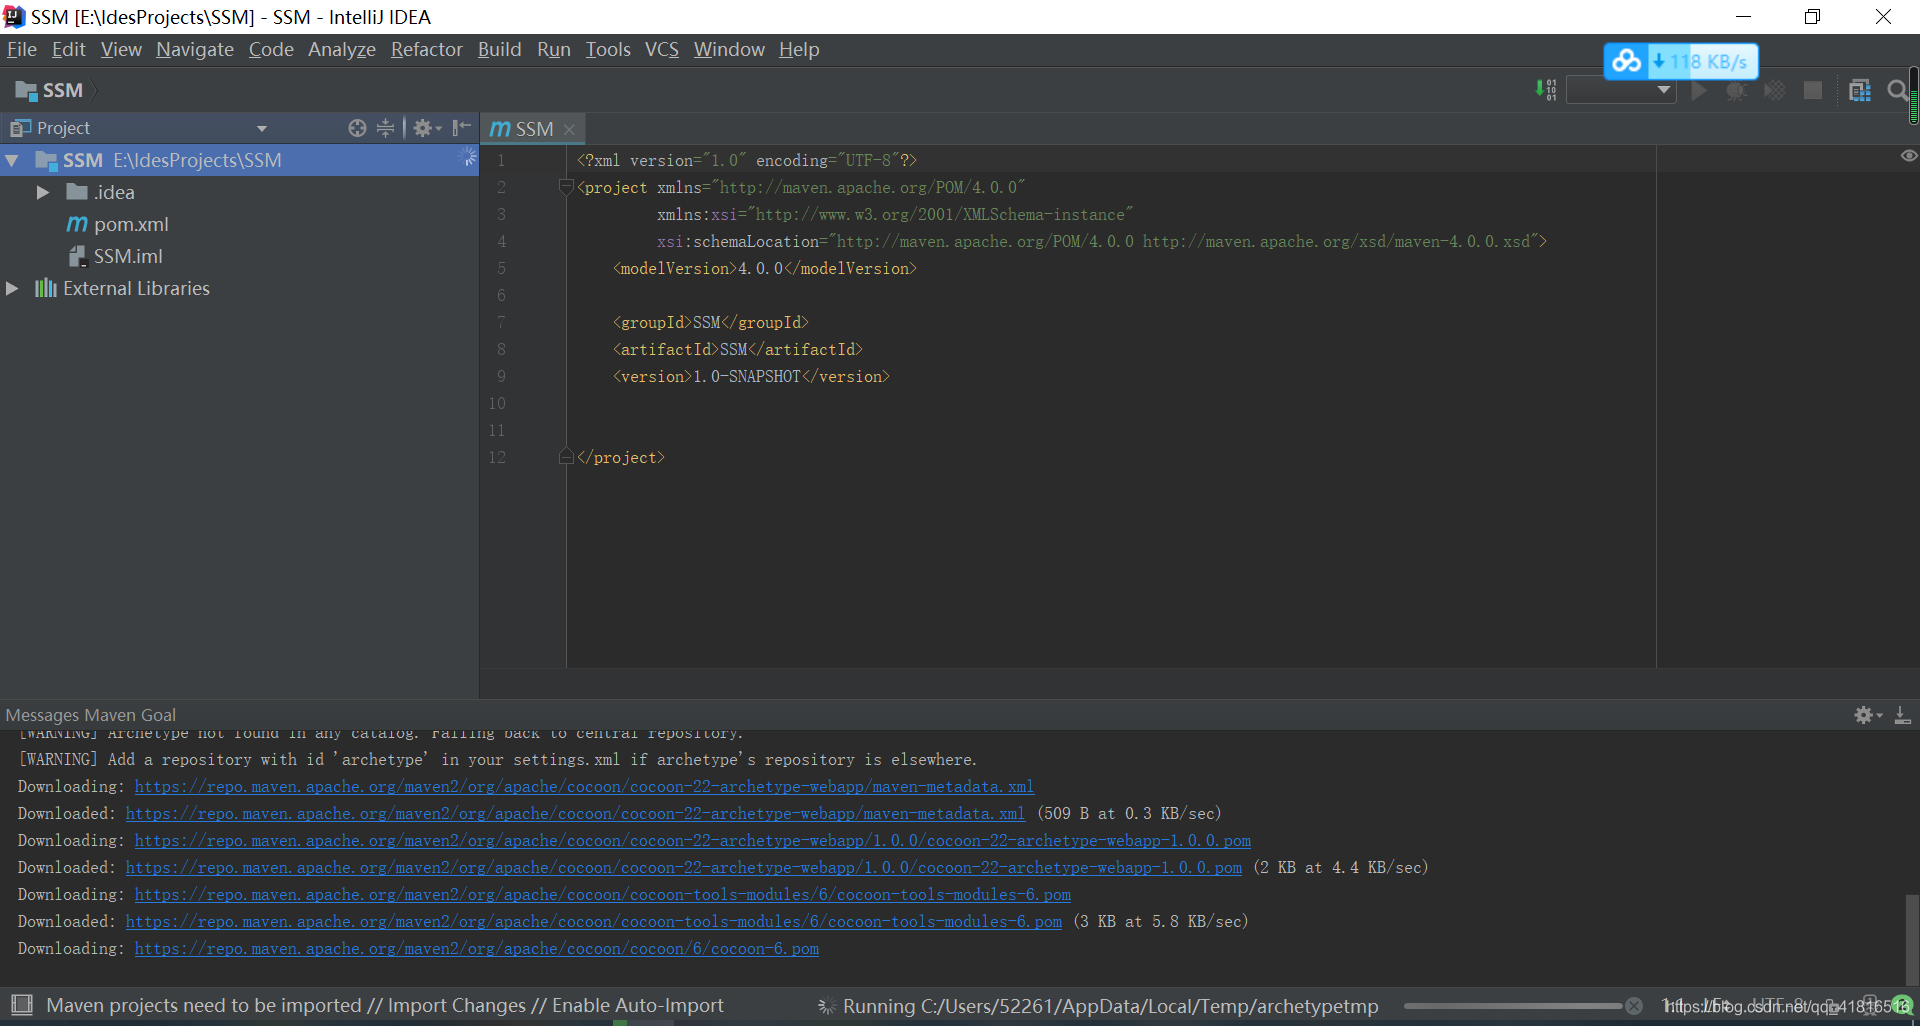This screenshot has width=1920, height=1026.
Task: Click the background task progress bar
Action: [x=1513, y=1006]
